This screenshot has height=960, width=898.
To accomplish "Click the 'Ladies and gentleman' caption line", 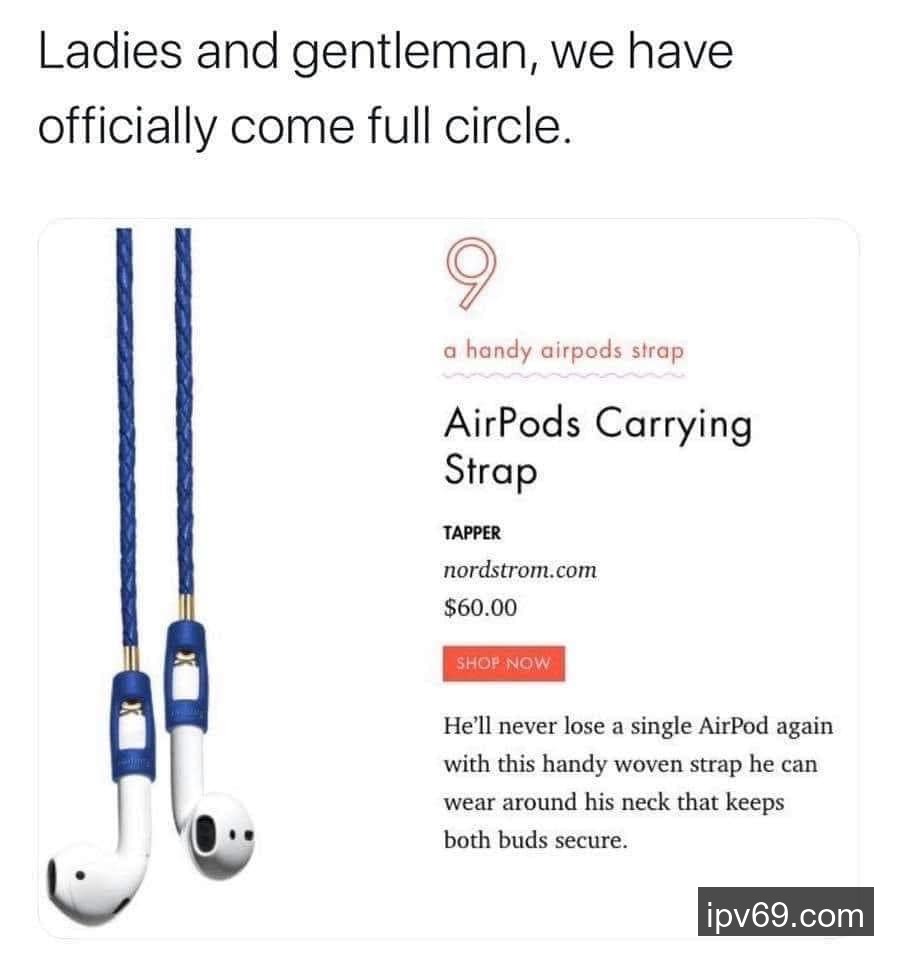I will coord(386,51).
